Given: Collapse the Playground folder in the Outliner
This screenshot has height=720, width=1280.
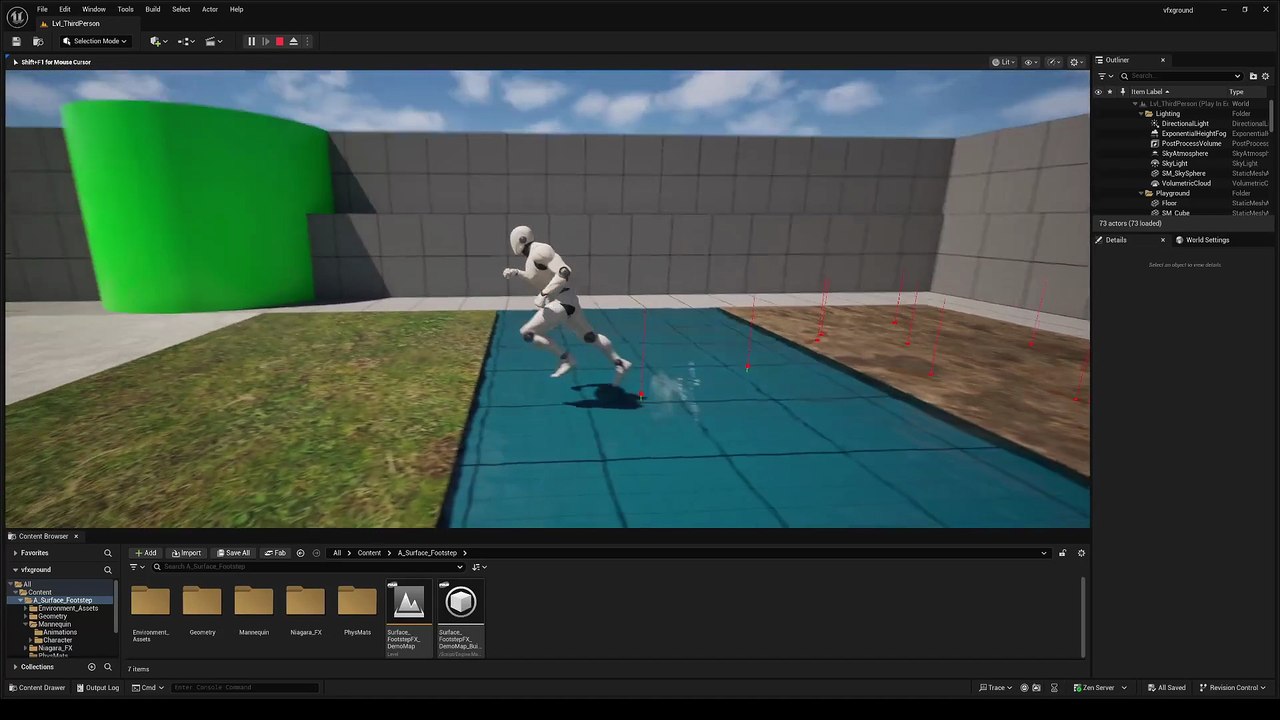Looking at the screenshot, I should (x=1141, y=194).
